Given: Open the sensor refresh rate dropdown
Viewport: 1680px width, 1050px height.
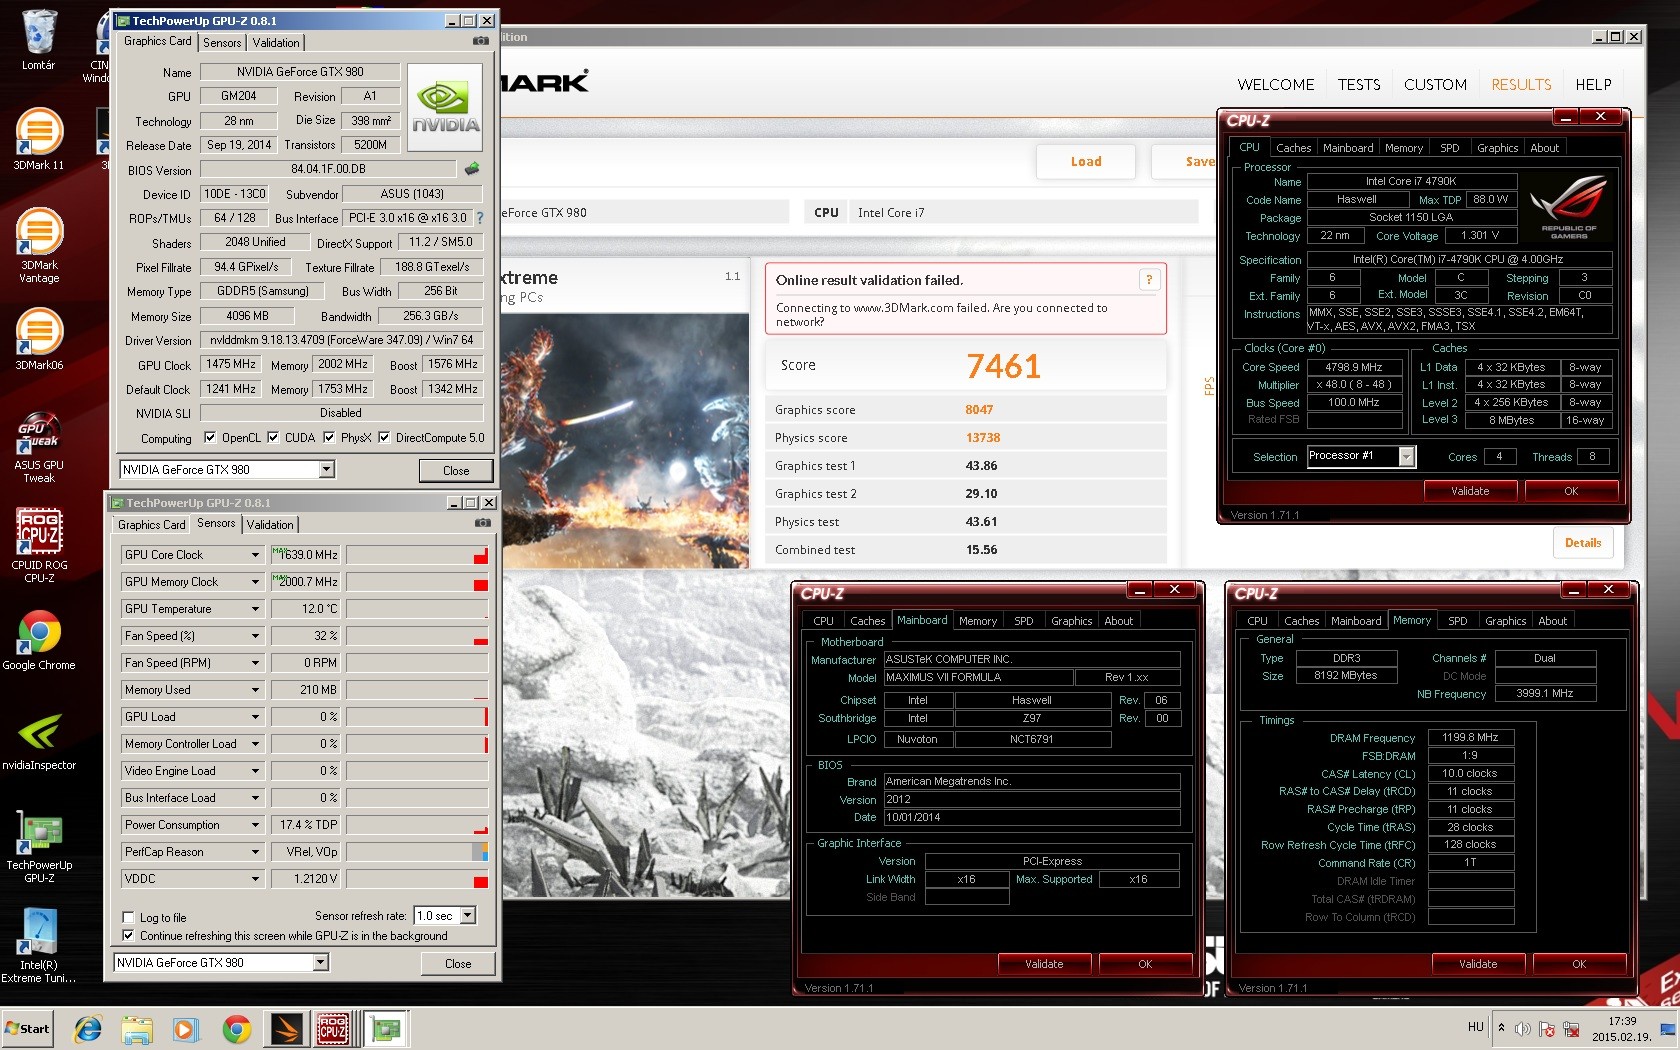Looking at the screenshot, I should (x=467, y=916).
